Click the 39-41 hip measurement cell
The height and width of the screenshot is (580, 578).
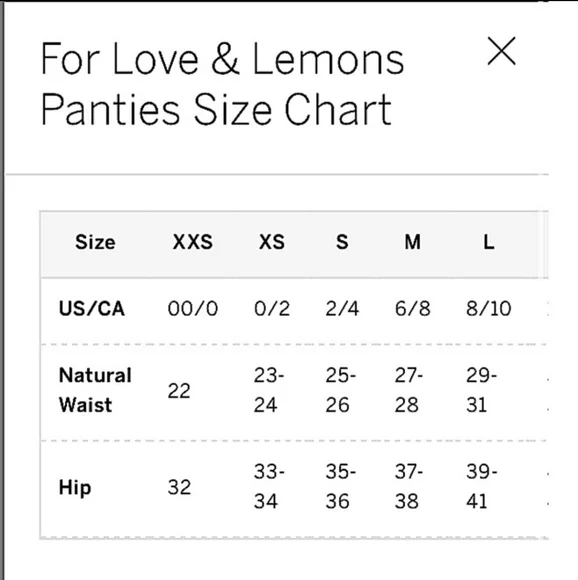tap(481, 486)
